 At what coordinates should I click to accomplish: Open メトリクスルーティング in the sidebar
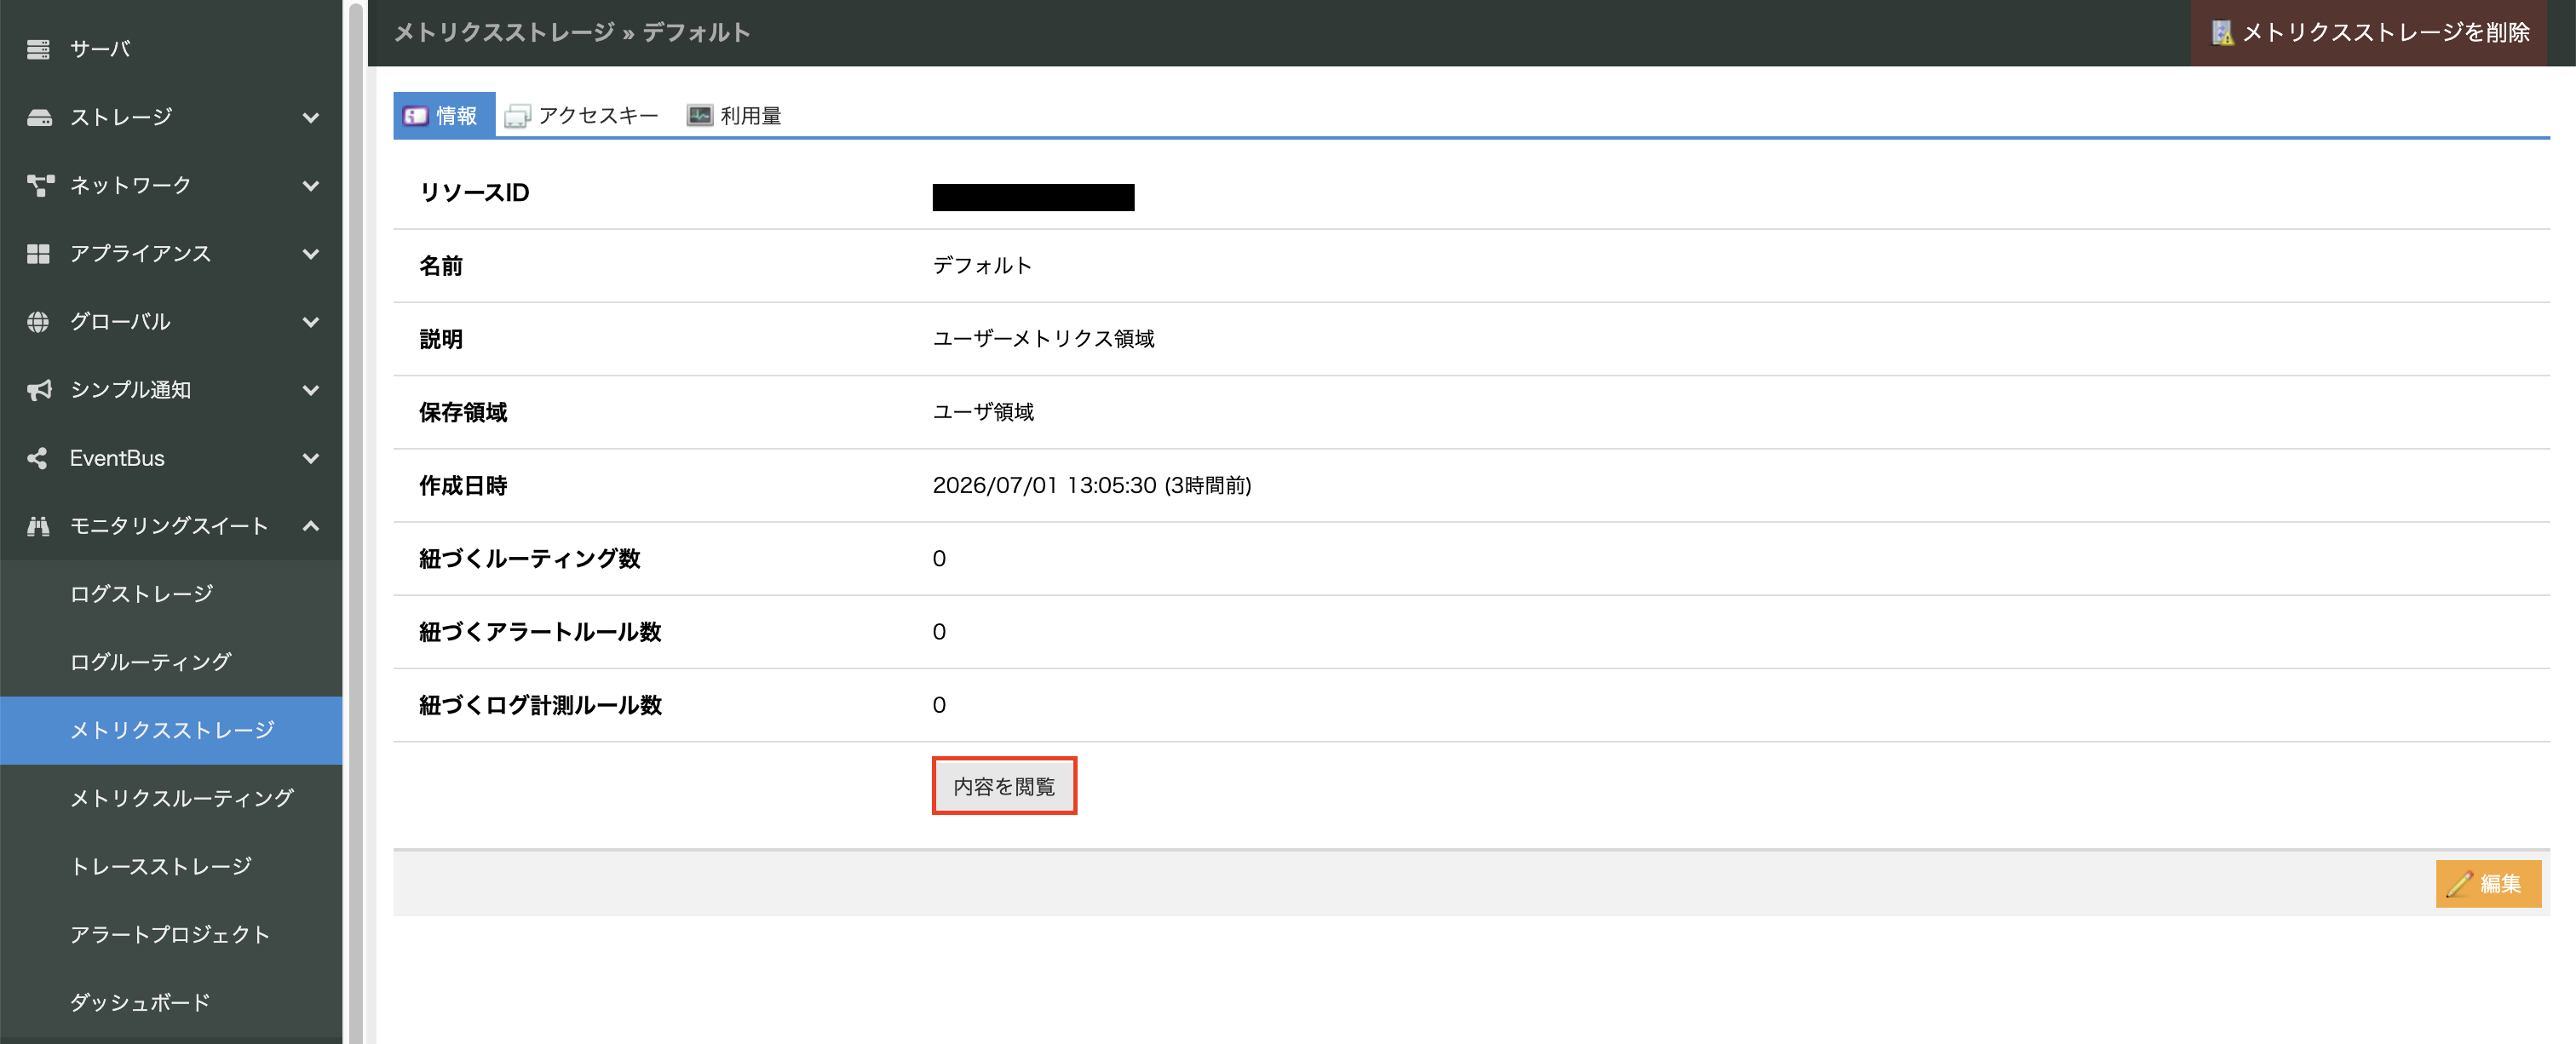tap(171, 798)
